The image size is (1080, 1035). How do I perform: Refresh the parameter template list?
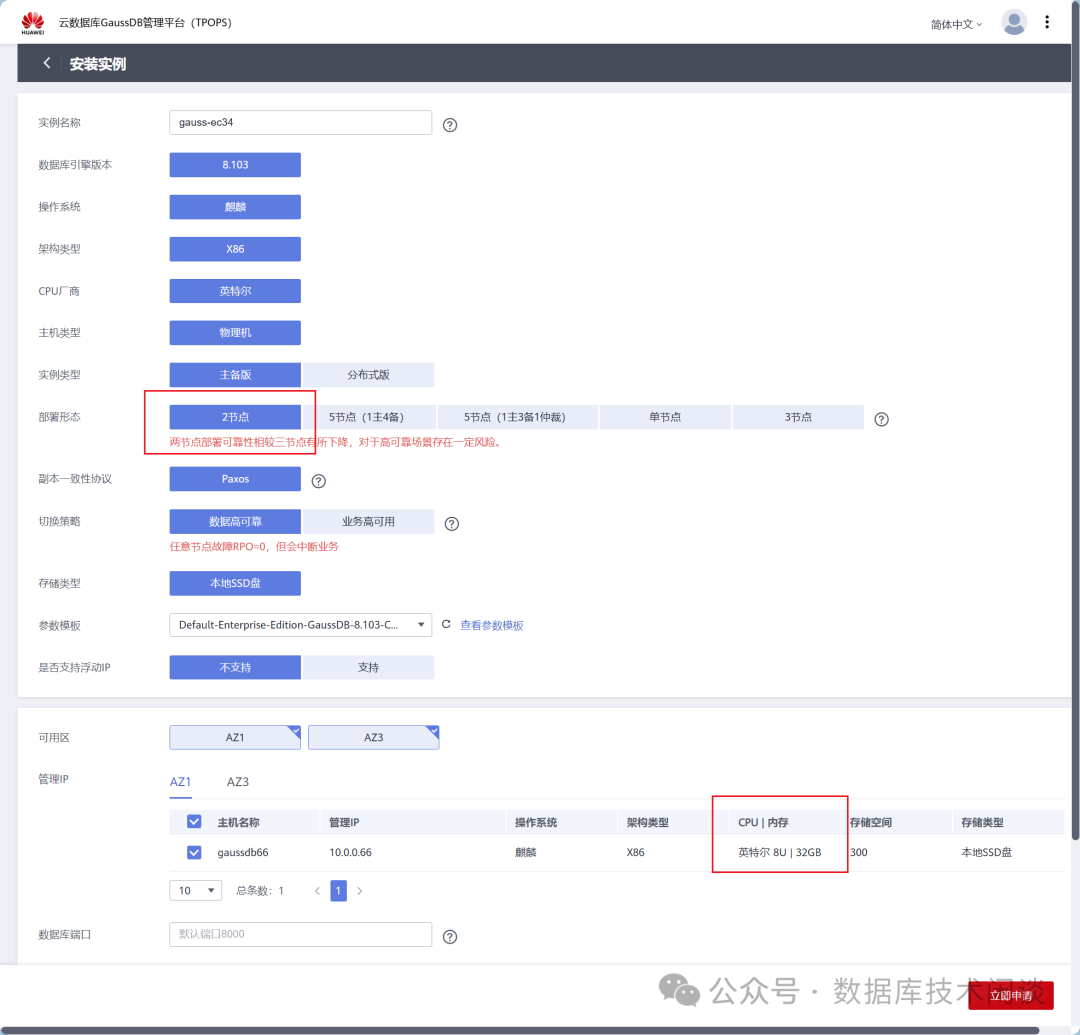point(446,624)
